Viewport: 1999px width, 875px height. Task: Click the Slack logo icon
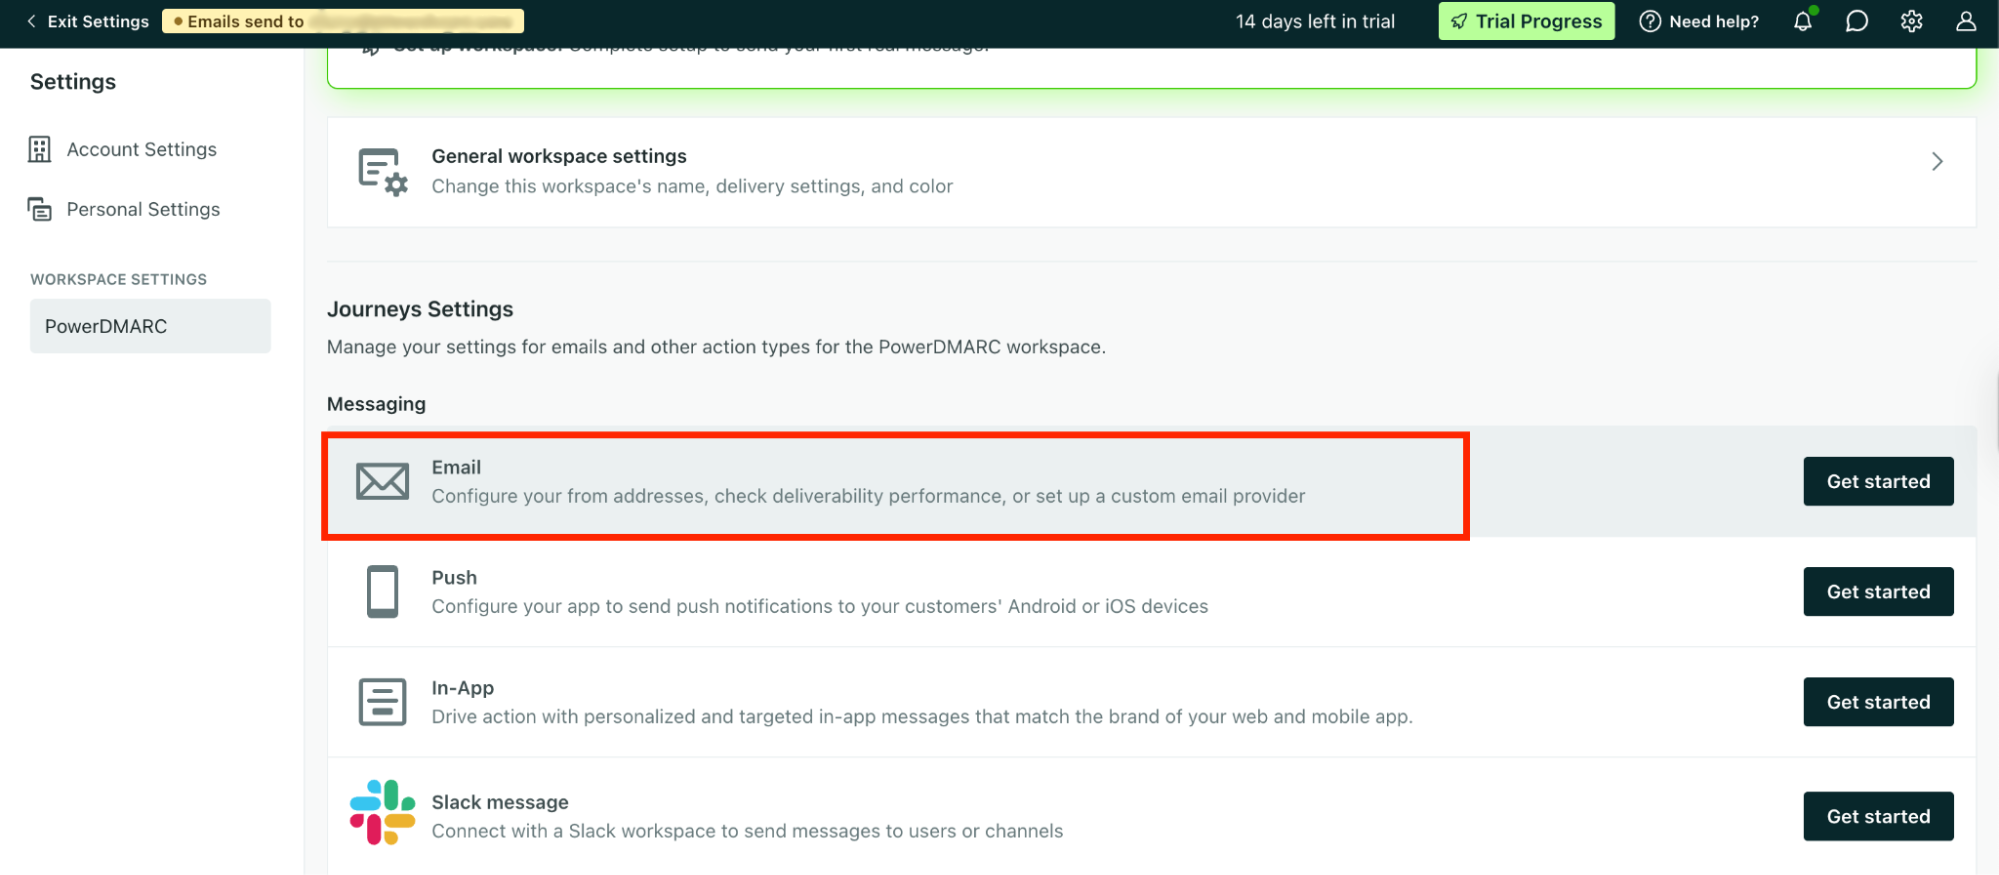(382, 812)
